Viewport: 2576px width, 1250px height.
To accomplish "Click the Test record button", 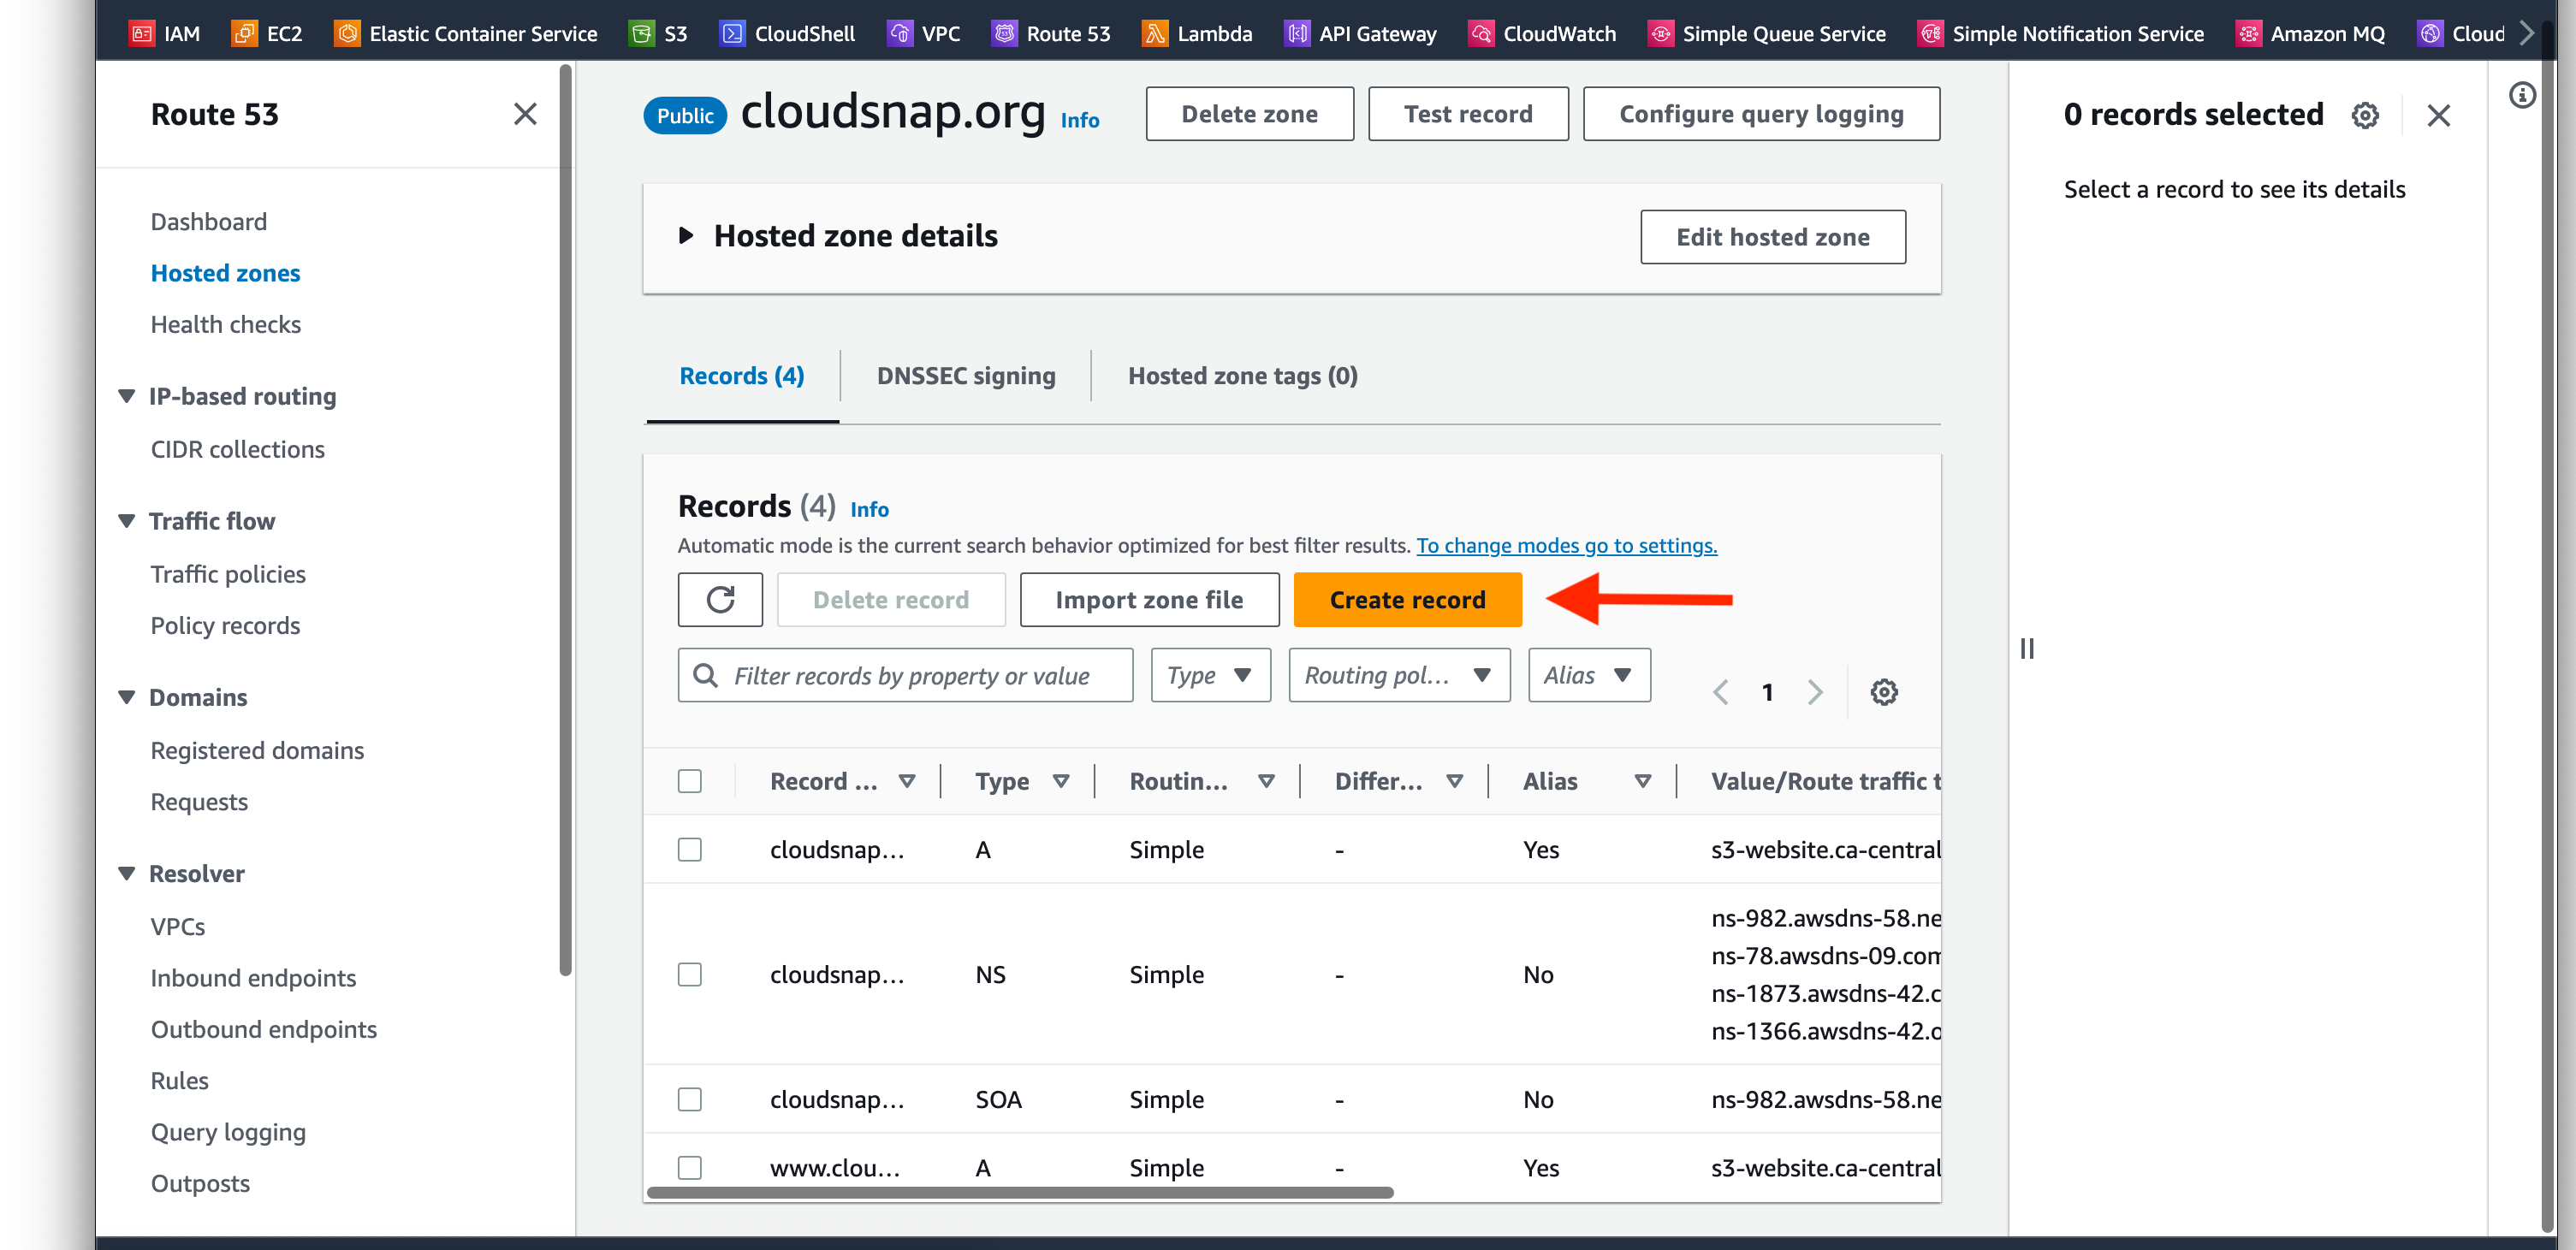I will 1468,114.
